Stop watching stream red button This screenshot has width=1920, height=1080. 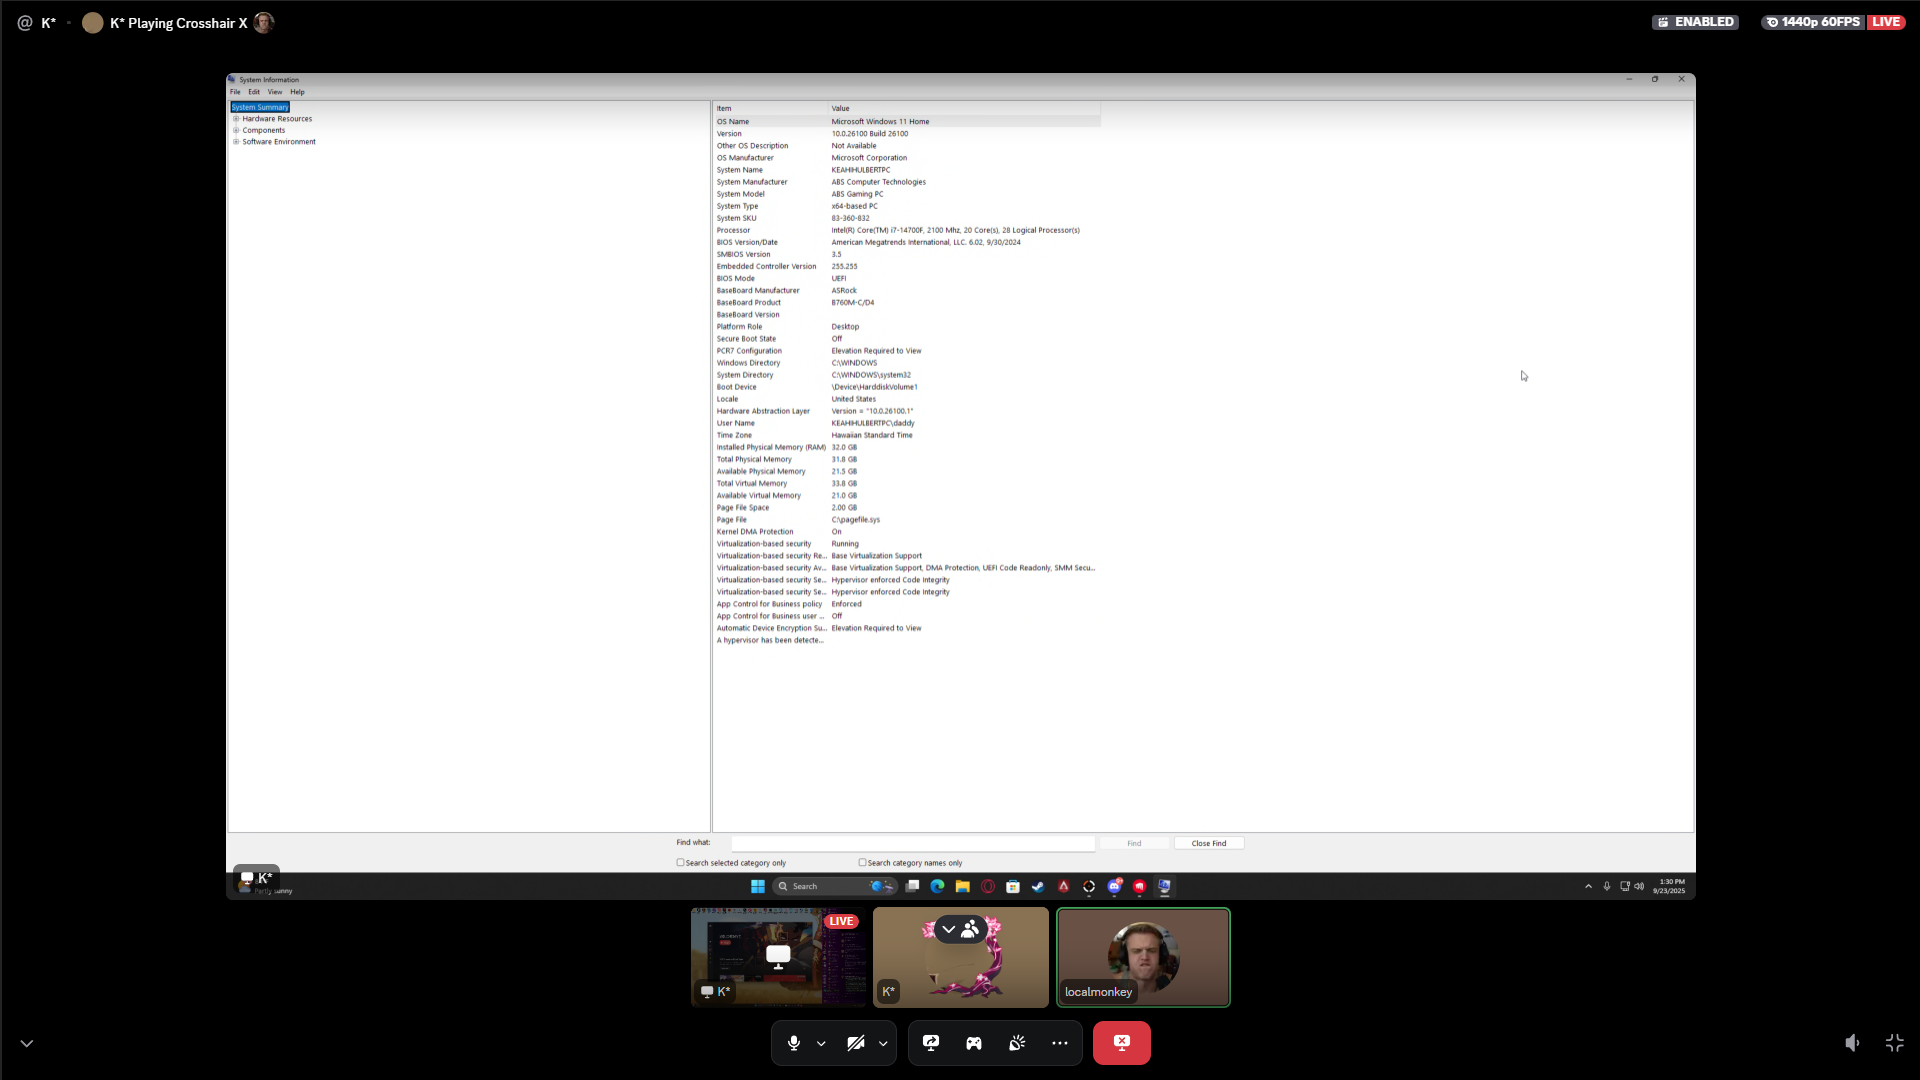click(1121, 1043)
